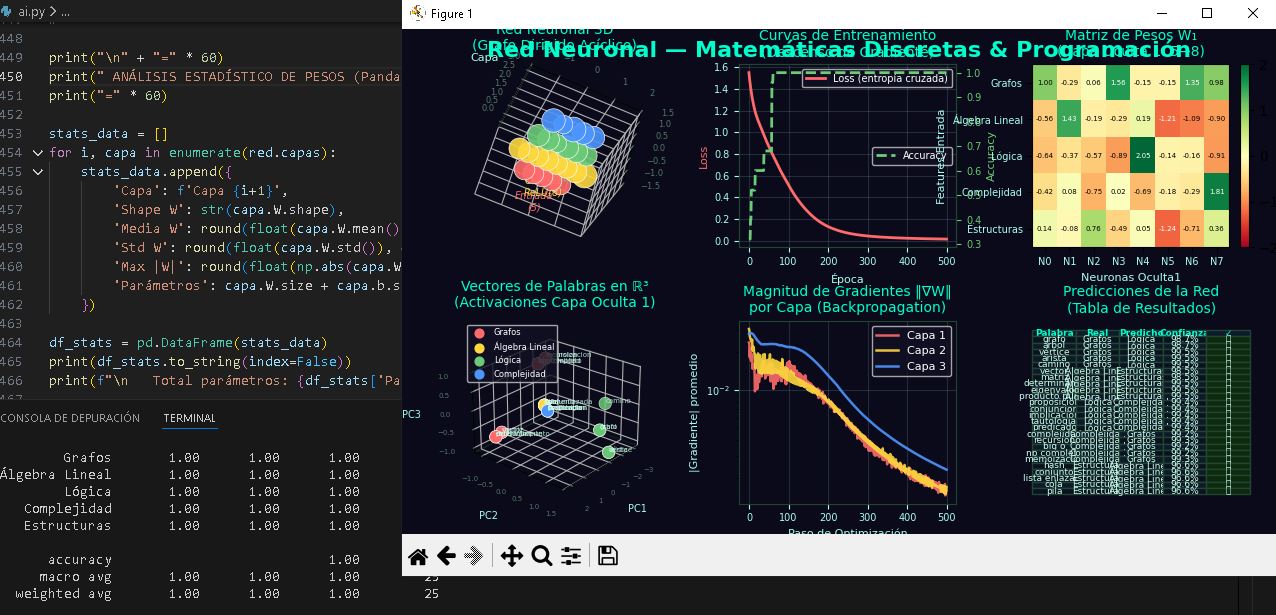Screen dimensions: 1276x615
Task: Click the Figure 1 window title icon
Action: click(x=416, y=14)
